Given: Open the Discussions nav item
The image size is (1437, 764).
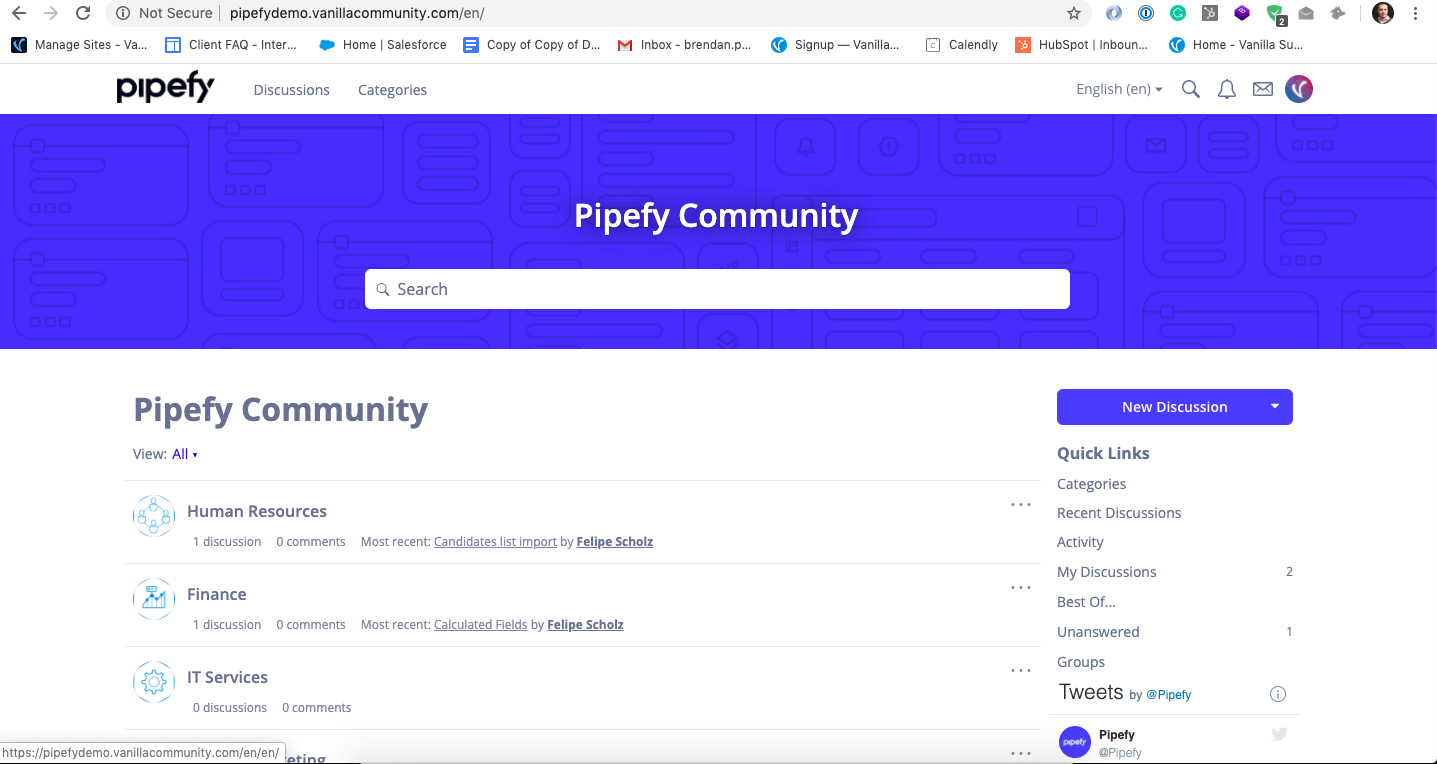Looking at the screenshot, I should [x=291, y=89].
